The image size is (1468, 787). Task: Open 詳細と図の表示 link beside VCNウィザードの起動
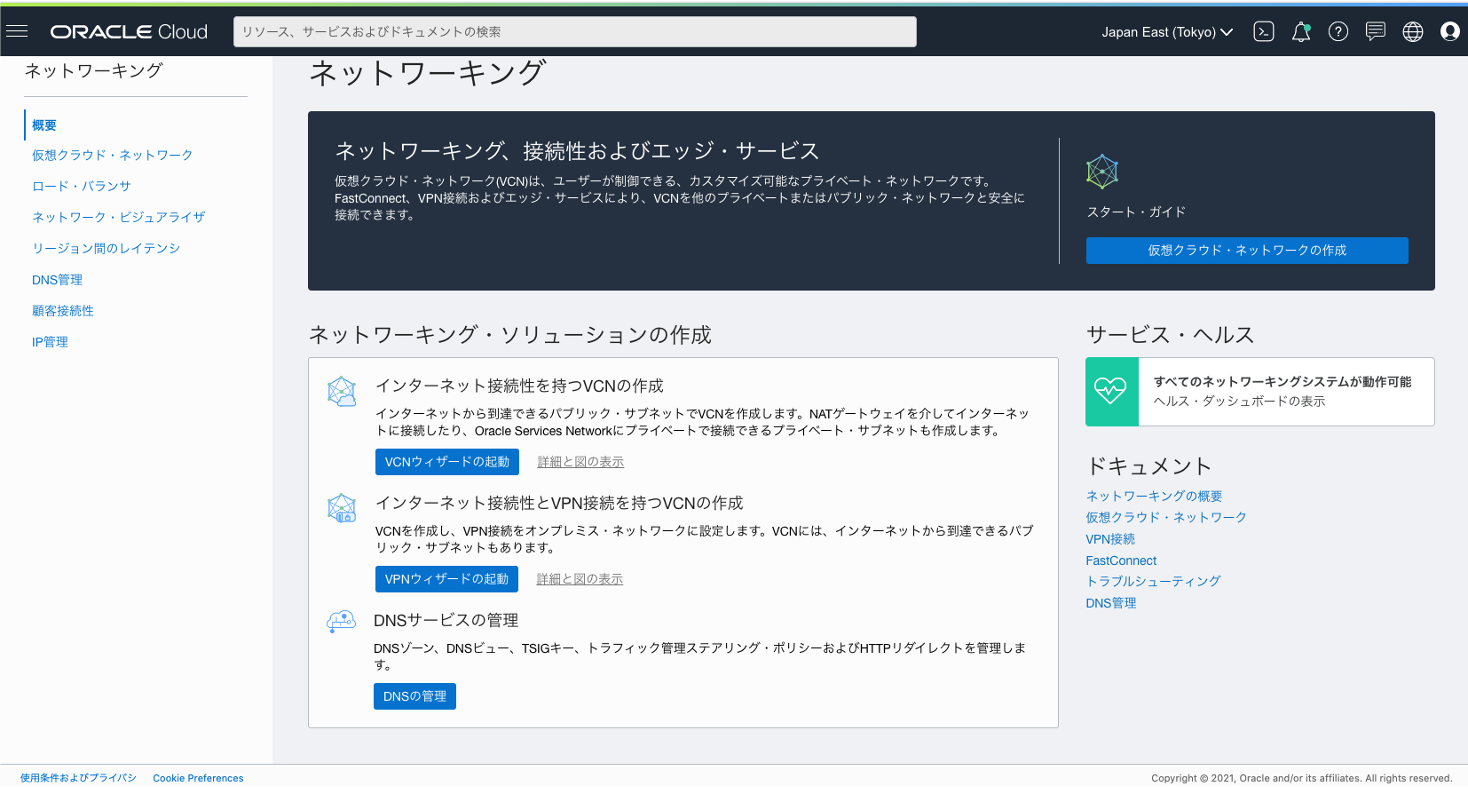point(581,462)
